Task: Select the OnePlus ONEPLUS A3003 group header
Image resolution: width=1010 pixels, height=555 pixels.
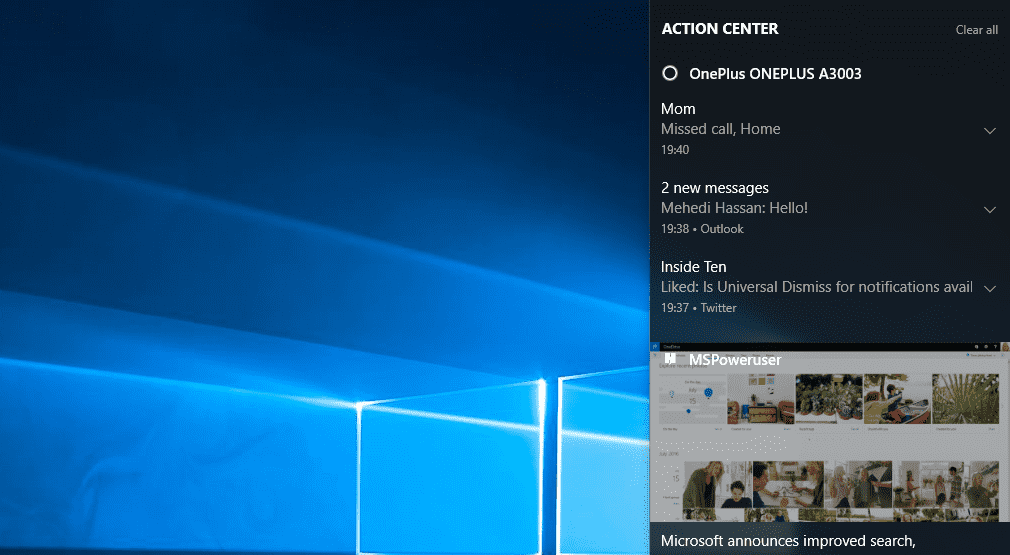Action: [775, 73]
